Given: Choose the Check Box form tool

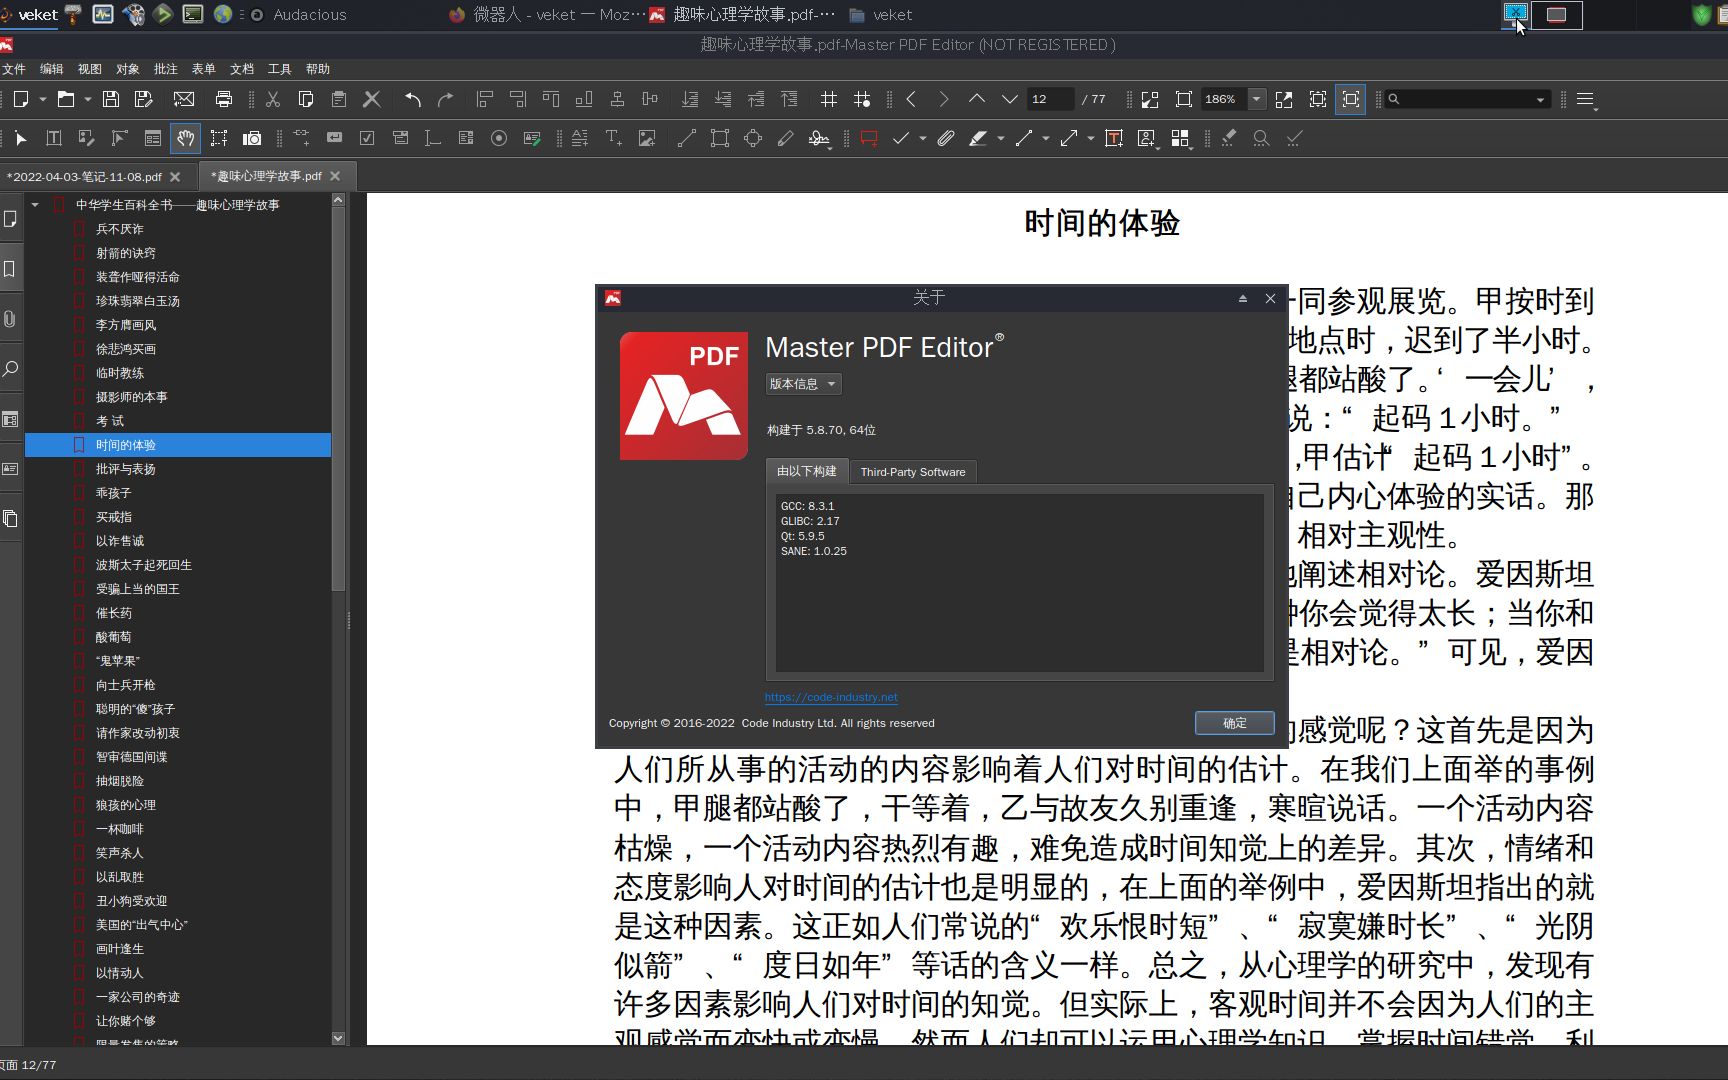Looking at the screenshot, I should pyautogui.click(x=367, y=138).
